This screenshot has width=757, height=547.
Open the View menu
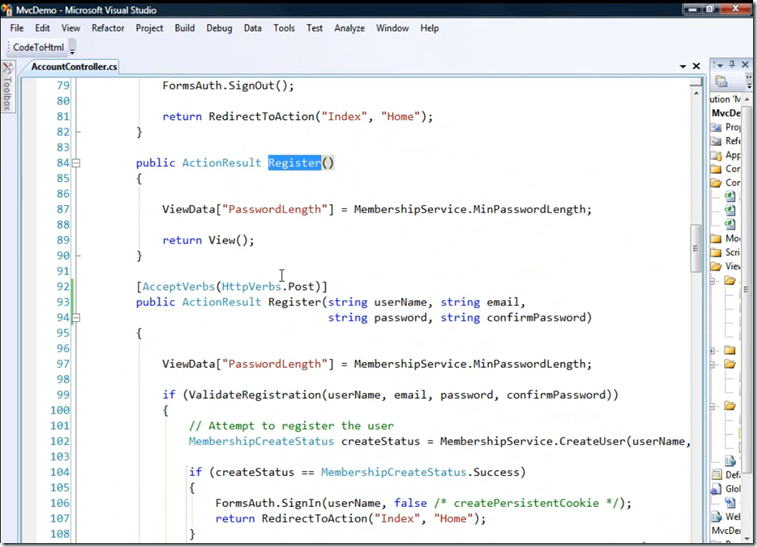70,28
